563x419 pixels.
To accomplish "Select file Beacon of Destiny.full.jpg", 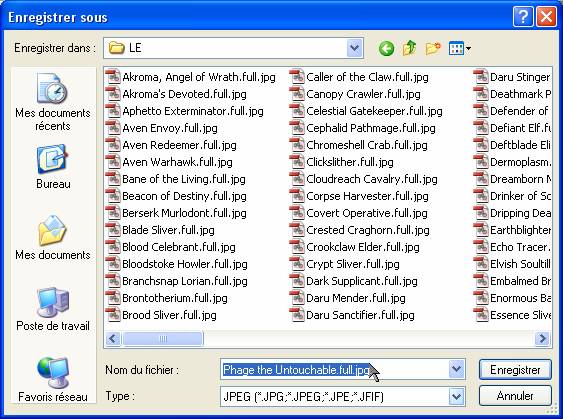I will [x=176, y=196].
